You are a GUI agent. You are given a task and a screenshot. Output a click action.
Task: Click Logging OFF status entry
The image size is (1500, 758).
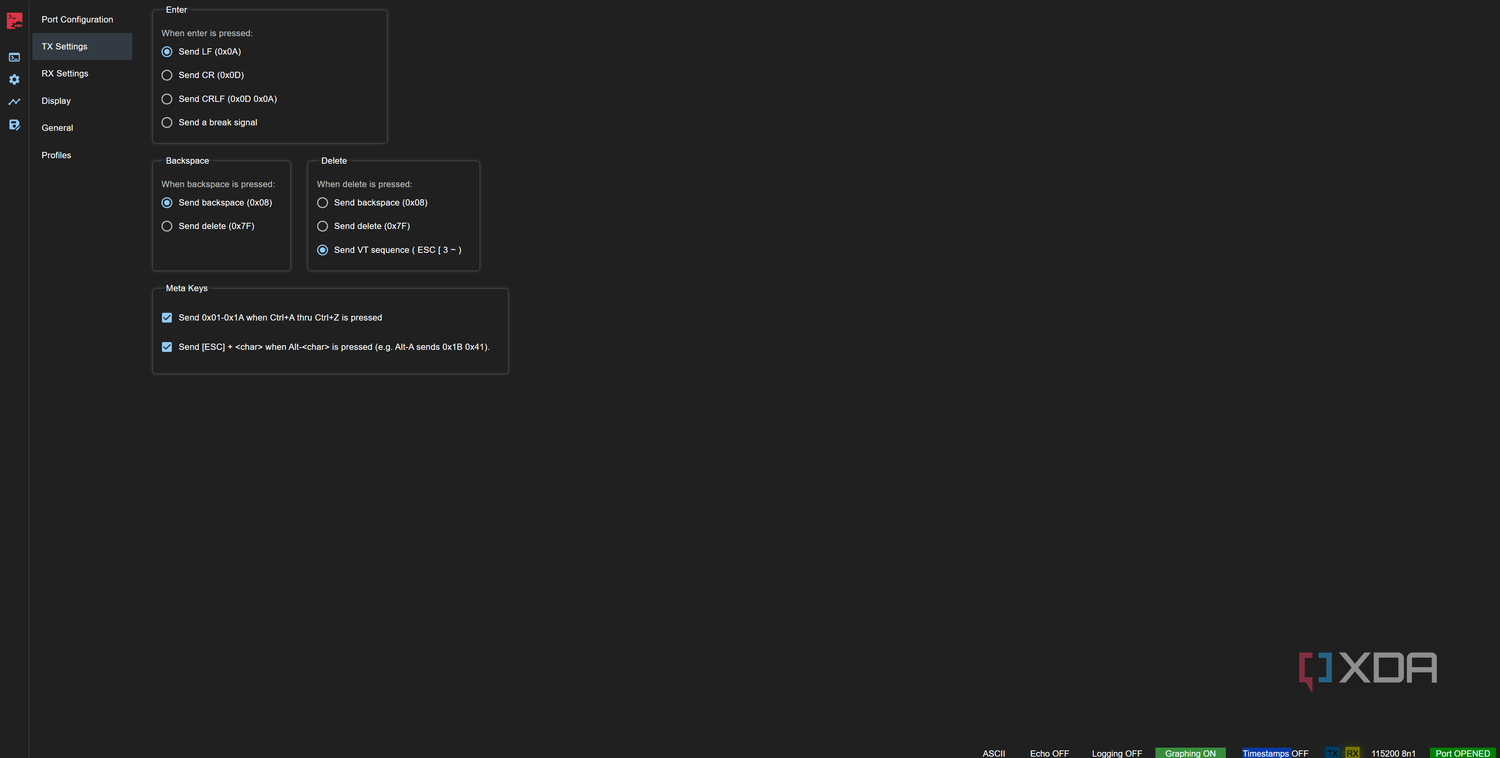coord(1117,753)
